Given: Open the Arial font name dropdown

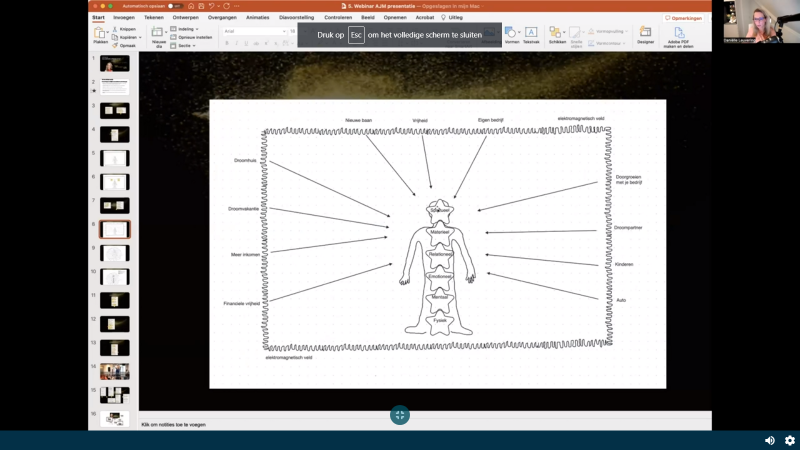Looking at the screenshot, I should [x=254, y=31].
